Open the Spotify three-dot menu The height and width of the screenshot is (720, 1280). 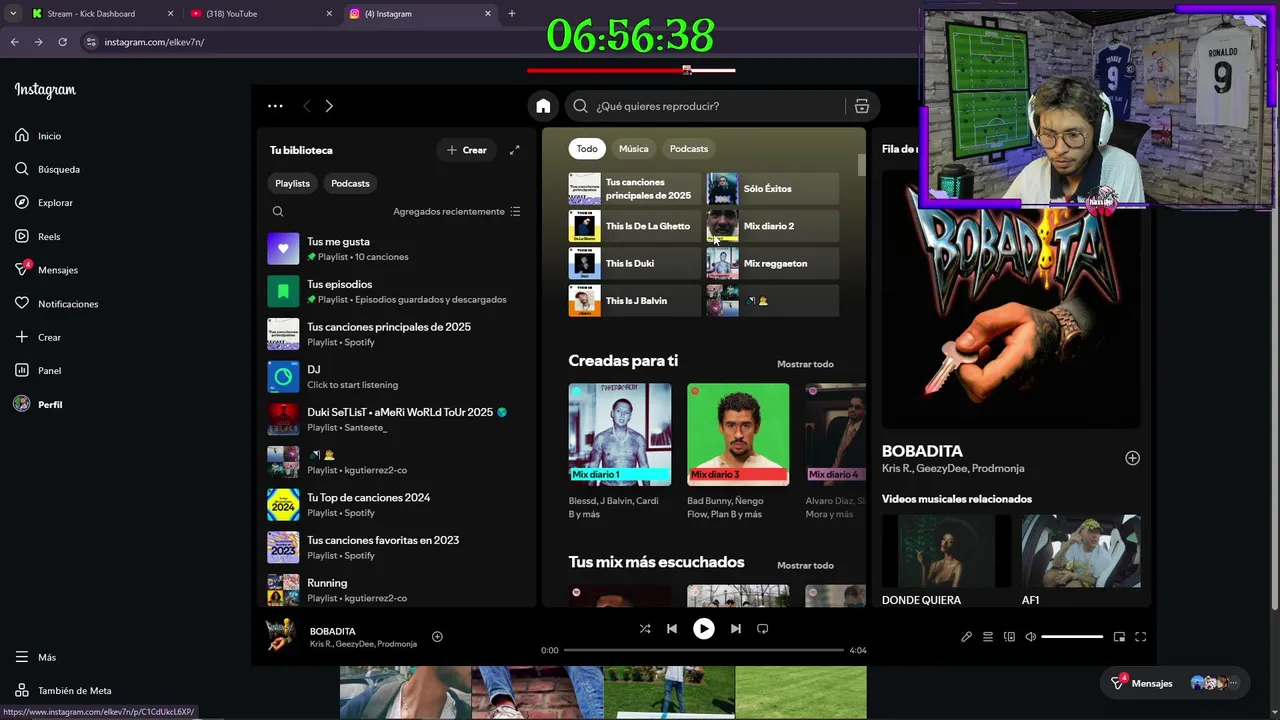click(275, 106)
